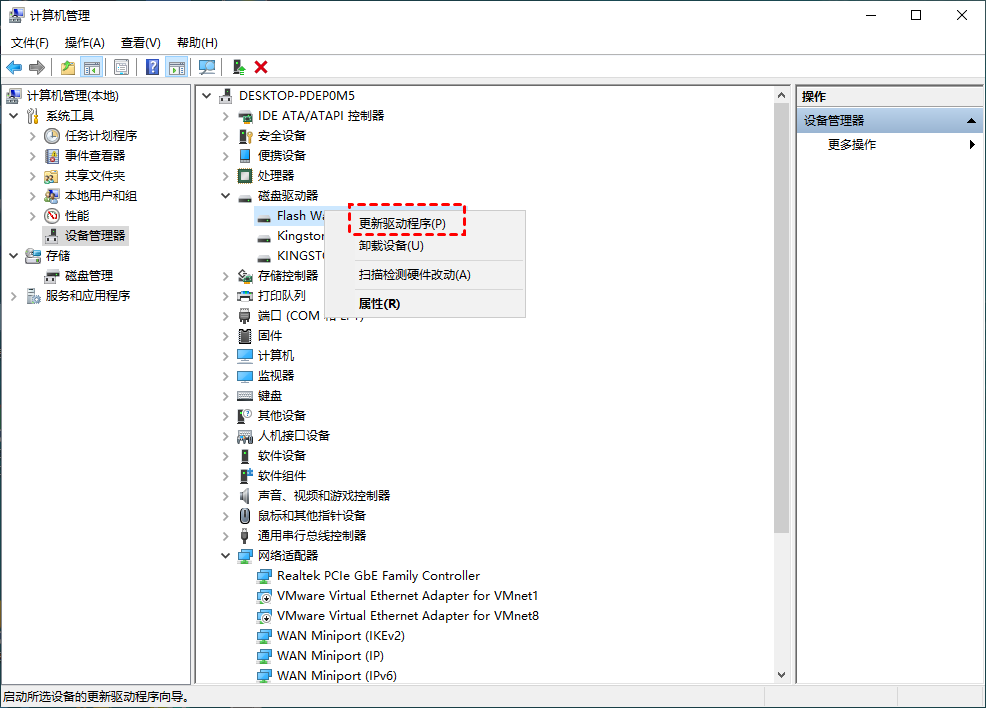Click the blue question mark Help icon
The image size is (986, 708).
pos(152,67)
